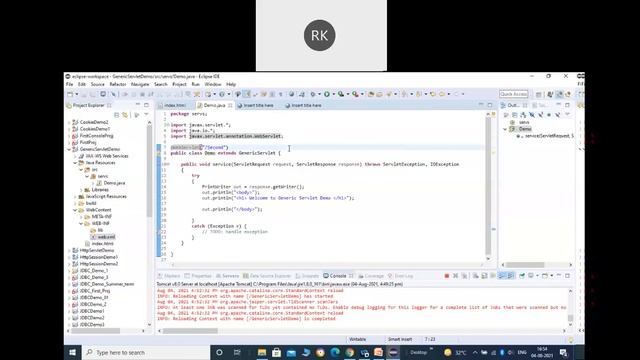Click Outline horizontal scrollbar thumb
This screenshot has width=640, height=360.
(x=525, y=265)
